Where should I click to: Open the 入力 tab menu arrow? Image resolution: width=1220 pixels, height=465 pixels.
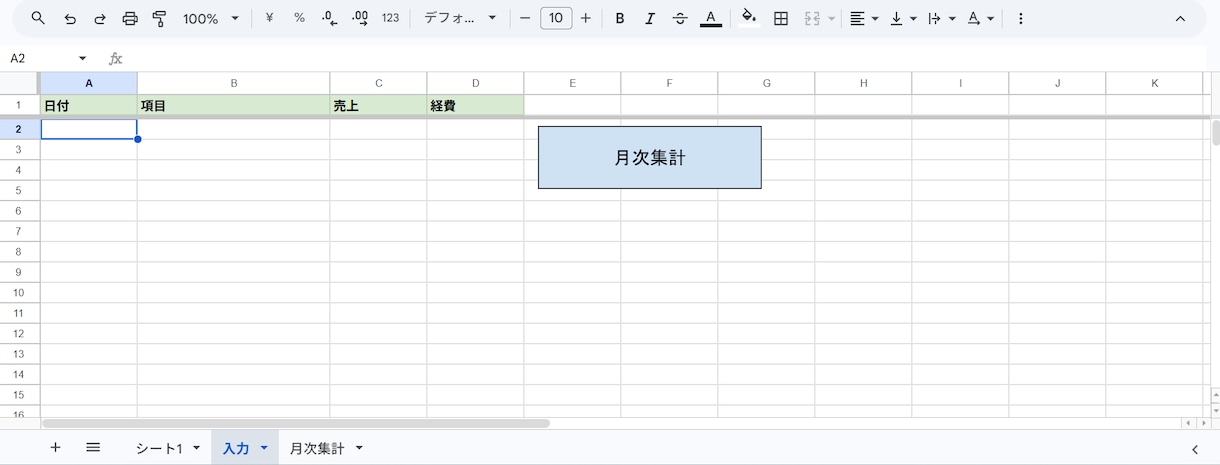coord(264,449)
